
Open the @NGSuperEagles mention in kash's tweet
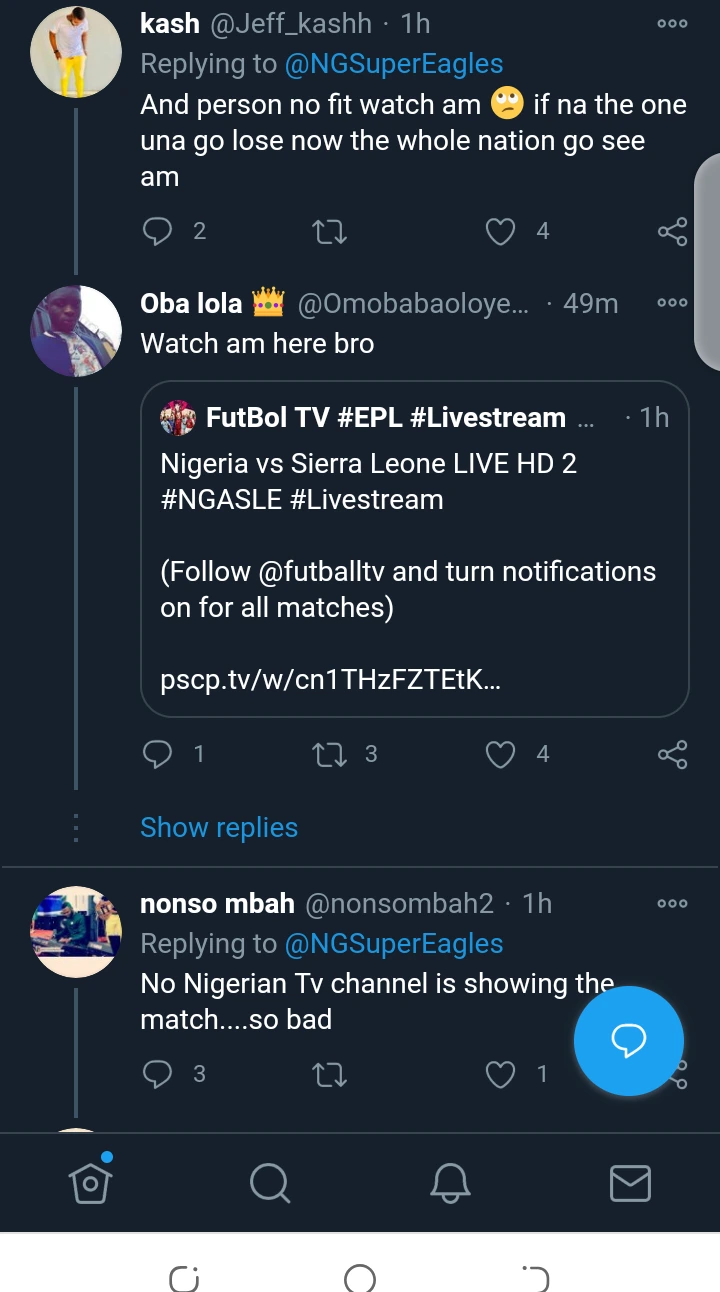click(x=394, y=64)
